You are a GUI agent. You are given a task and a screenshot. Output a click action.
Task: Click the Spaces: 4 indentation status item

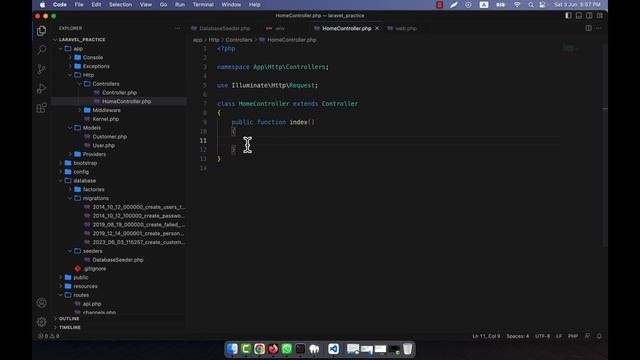[x=518, y=336]
